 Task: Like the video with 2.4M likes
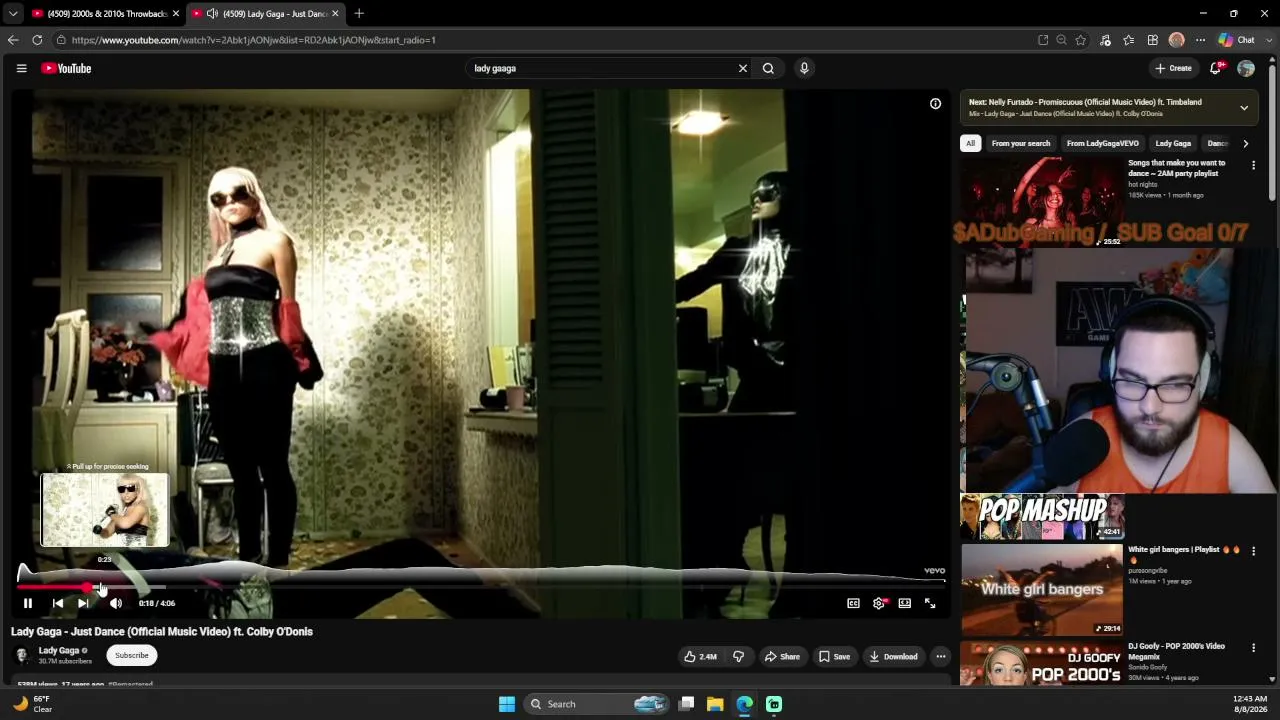pyautogui.click(x=700, y=656)
